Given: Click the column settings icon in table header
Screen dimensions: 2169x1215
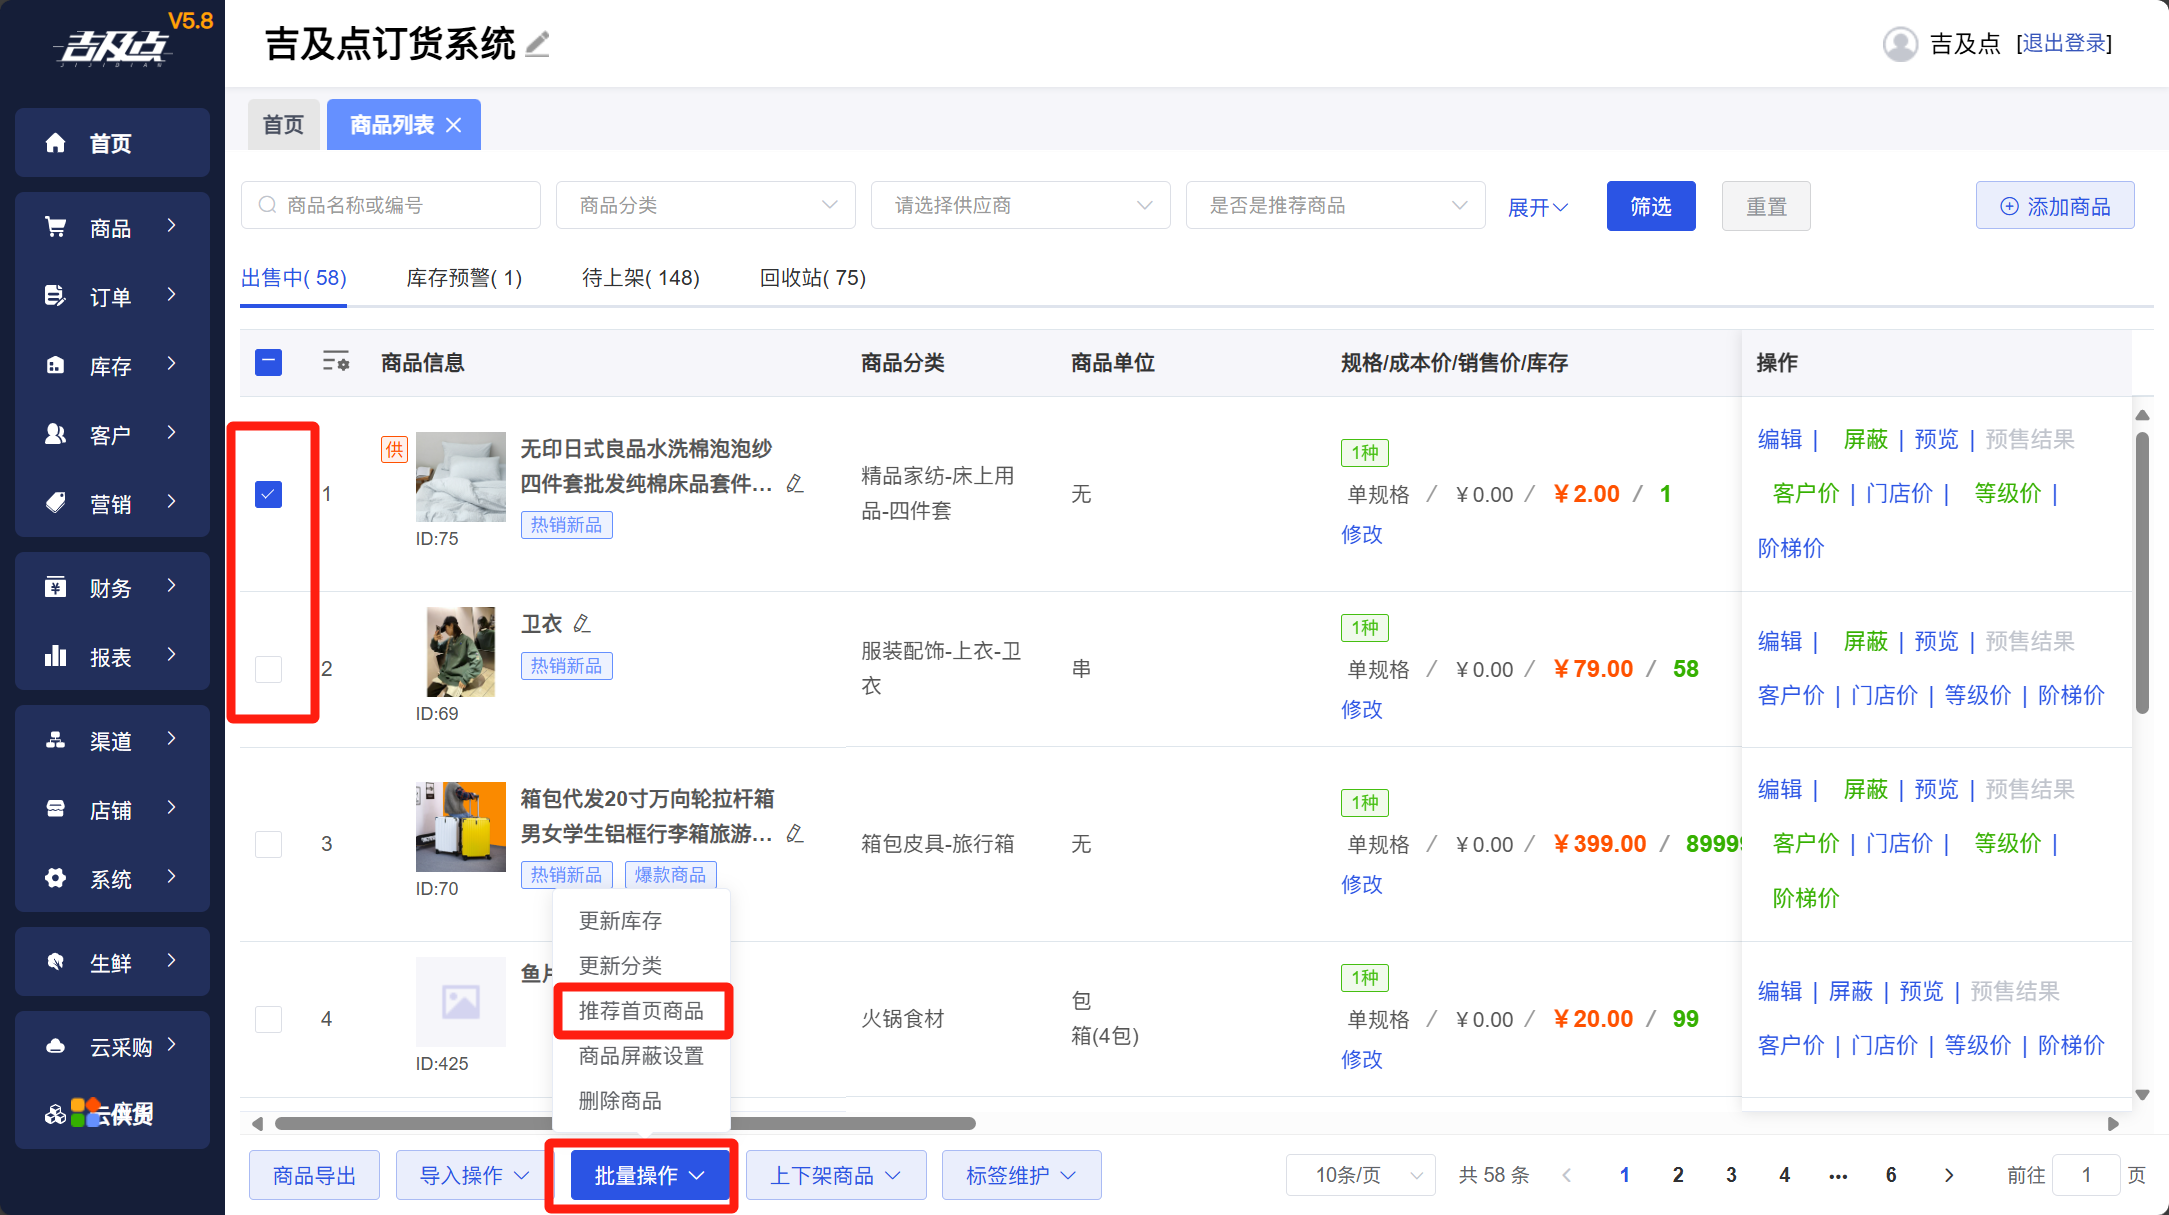Looking at the screenshot, I should click(x=336, y=362).
